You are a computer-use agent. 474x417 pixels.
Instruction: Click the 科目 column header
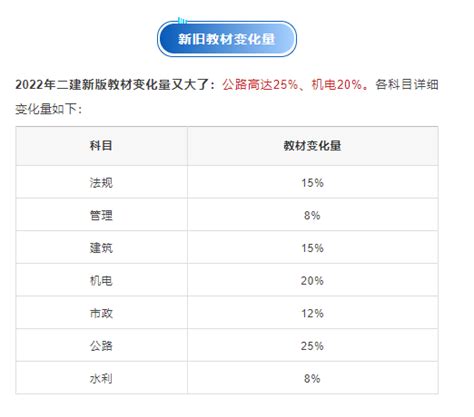click(101, 146)
